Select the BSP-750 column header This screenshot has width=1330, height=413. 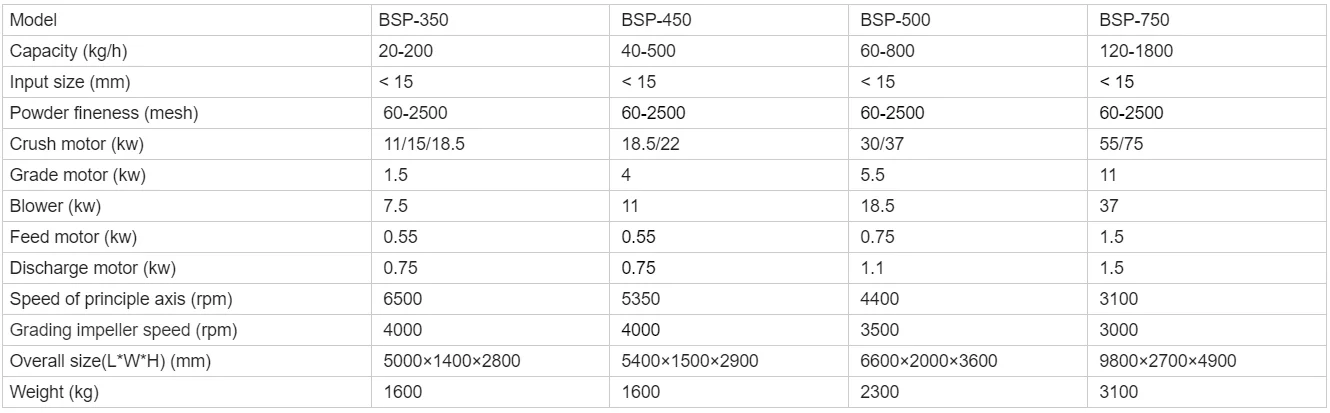(1127, 19)
